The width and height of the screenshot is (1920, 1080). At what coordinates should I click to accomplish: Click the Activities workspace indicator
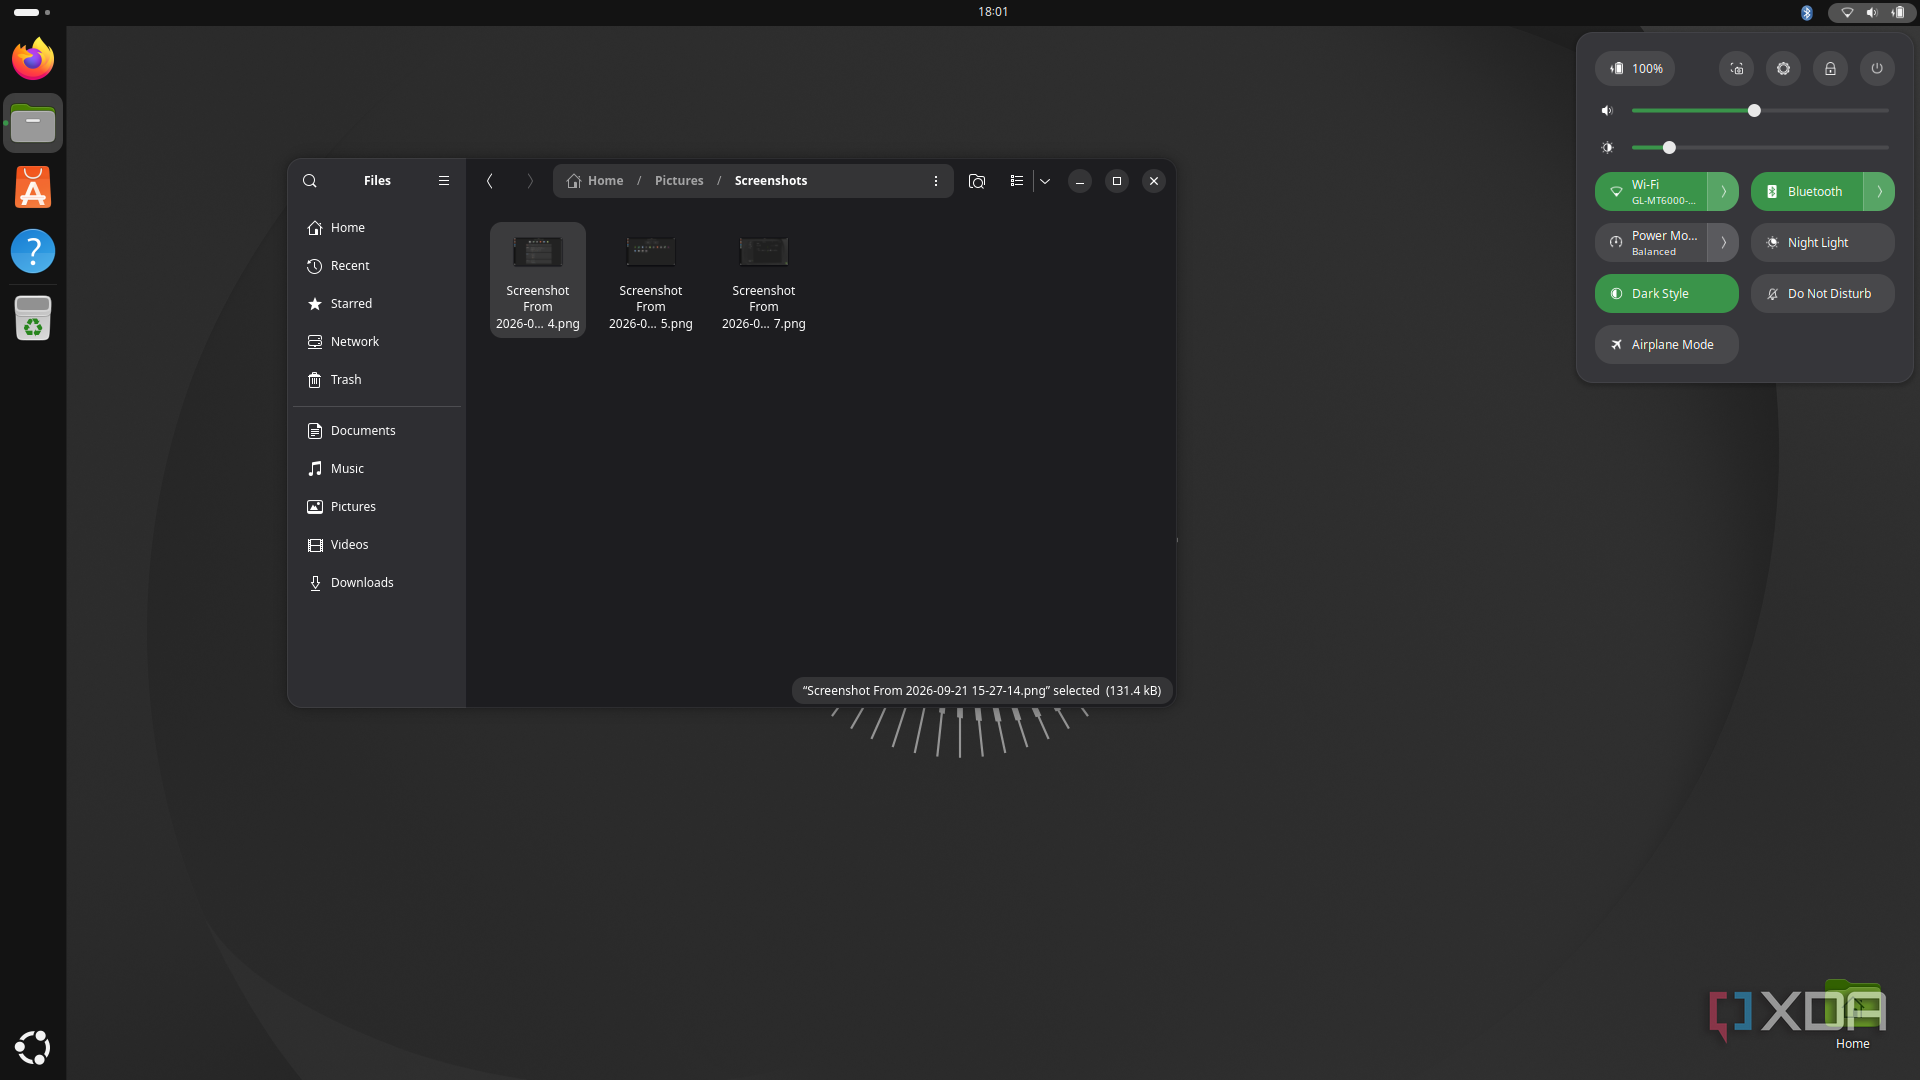[x=32, y=12]
